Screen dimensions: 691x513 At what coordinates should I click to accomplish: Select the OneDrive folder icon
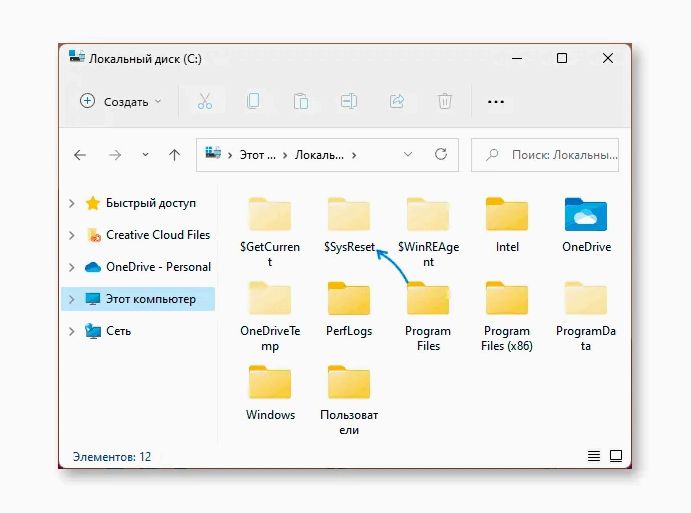coord(586,215)
